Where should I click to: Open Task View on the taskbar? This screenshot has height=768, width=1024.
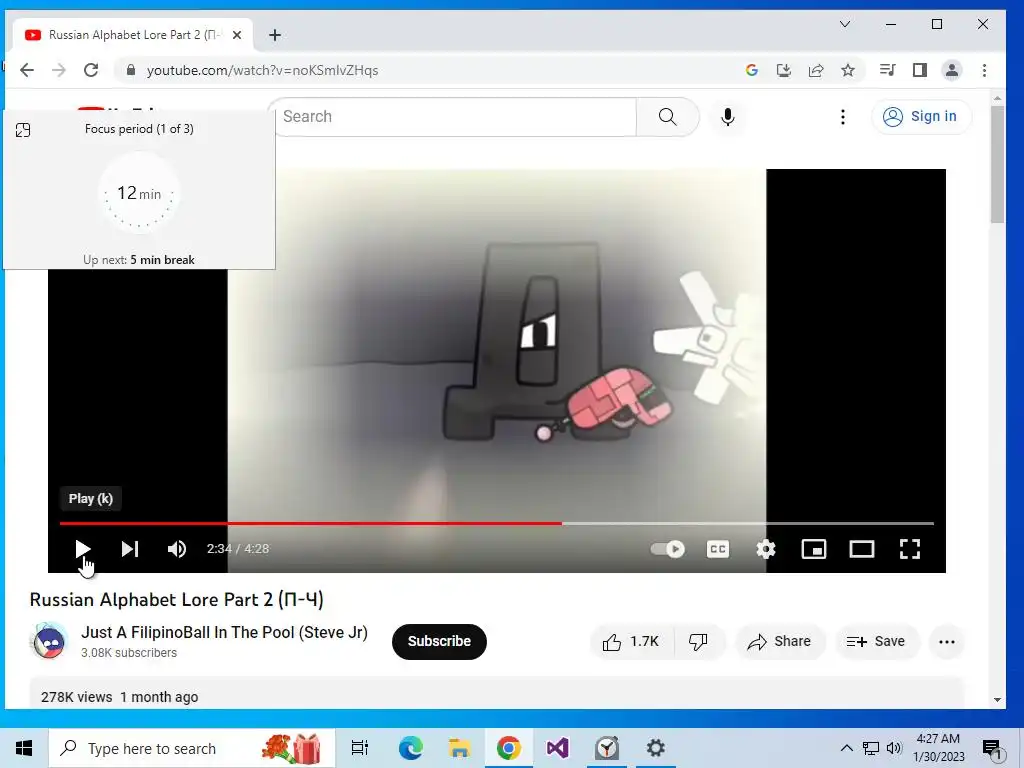click(360, 748)
